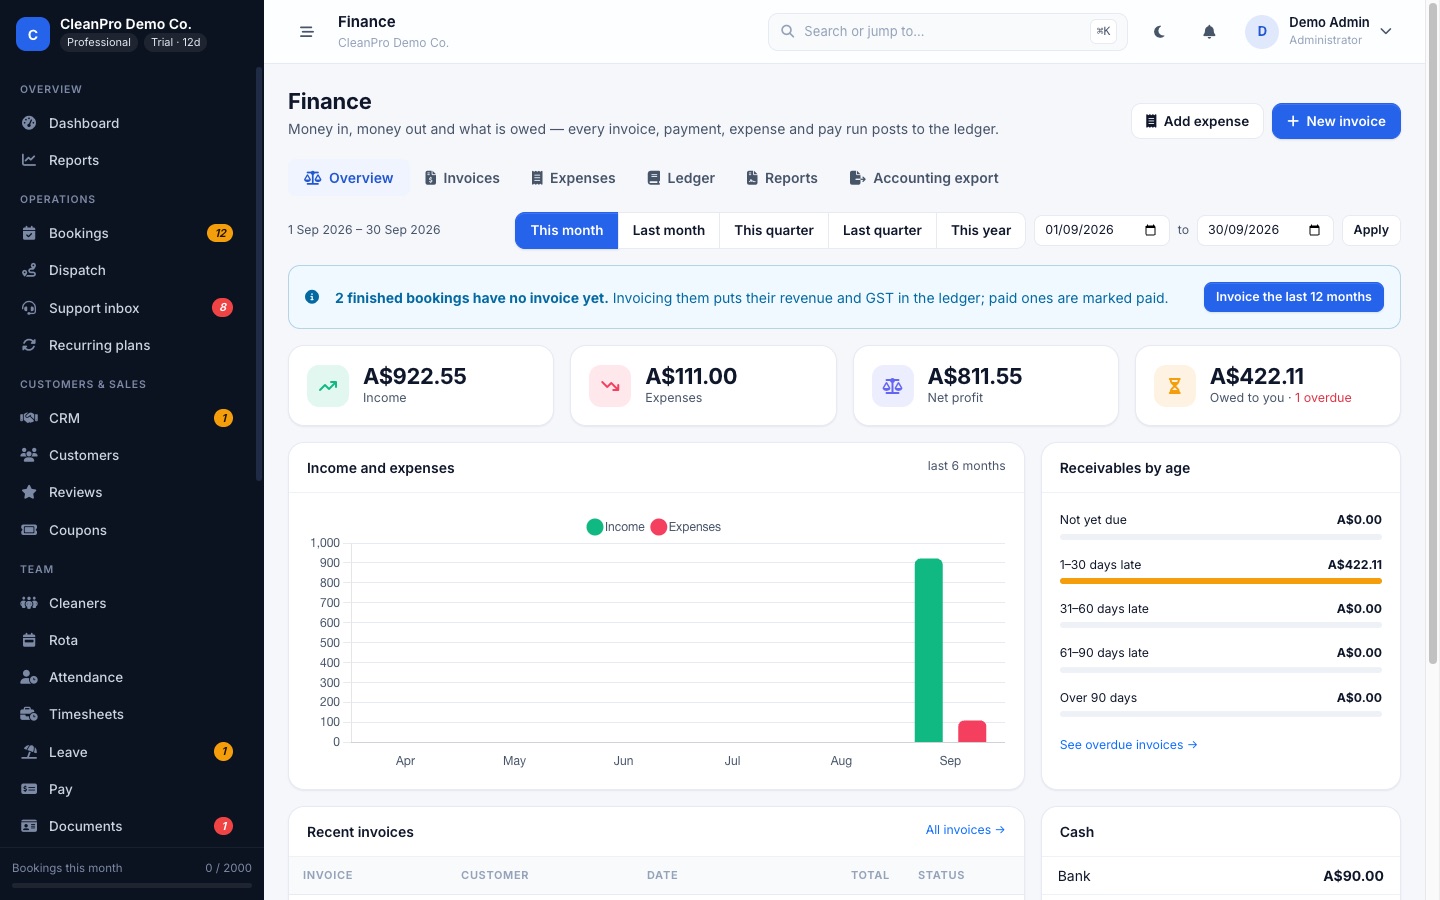Click the Demo Admin avatar circle
This screenshot has width=1440, height=900.
[1262, 32]
